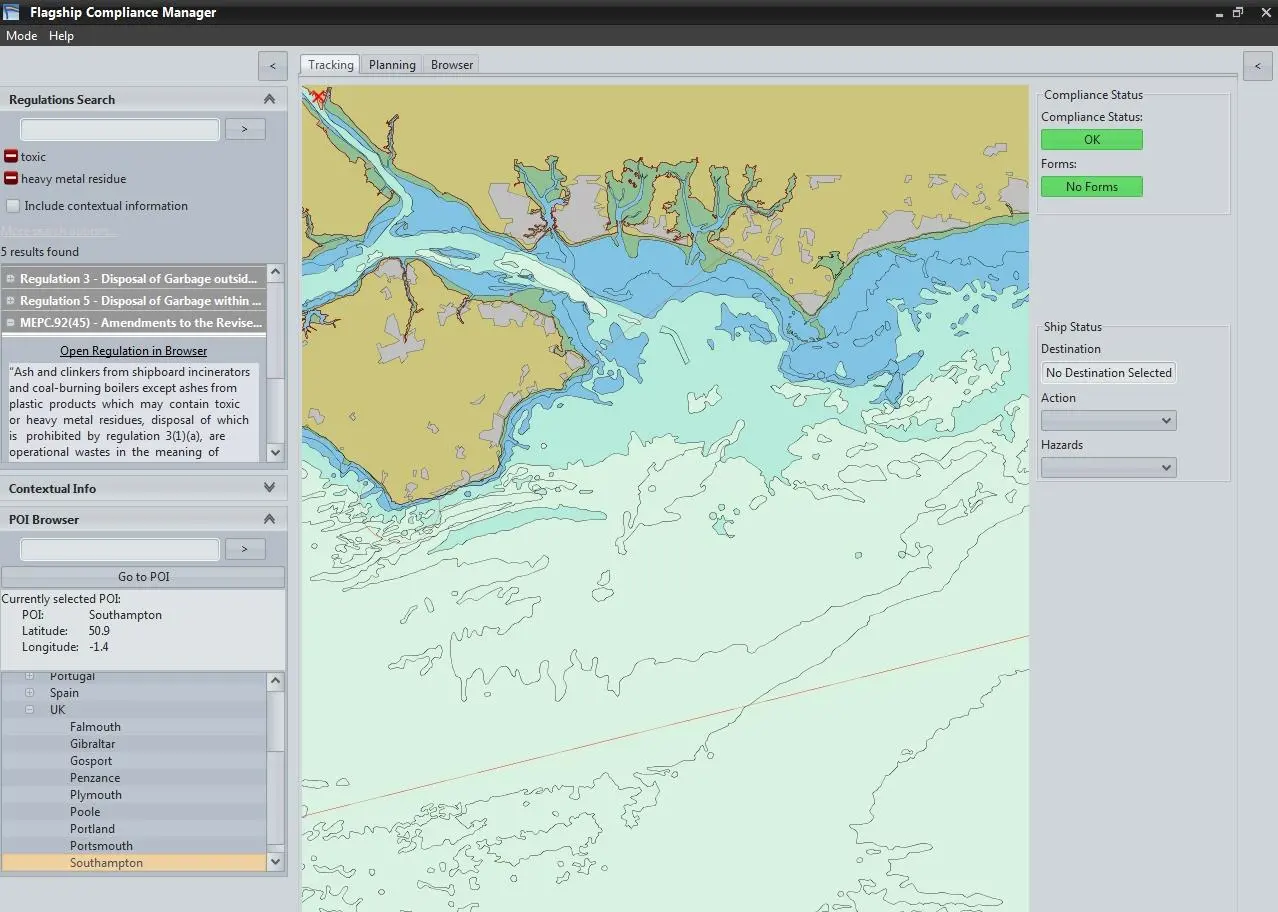This screenshot has height=912, width=1278.
Task: Click the green No Forms indicator
Action: [1092, 187]
